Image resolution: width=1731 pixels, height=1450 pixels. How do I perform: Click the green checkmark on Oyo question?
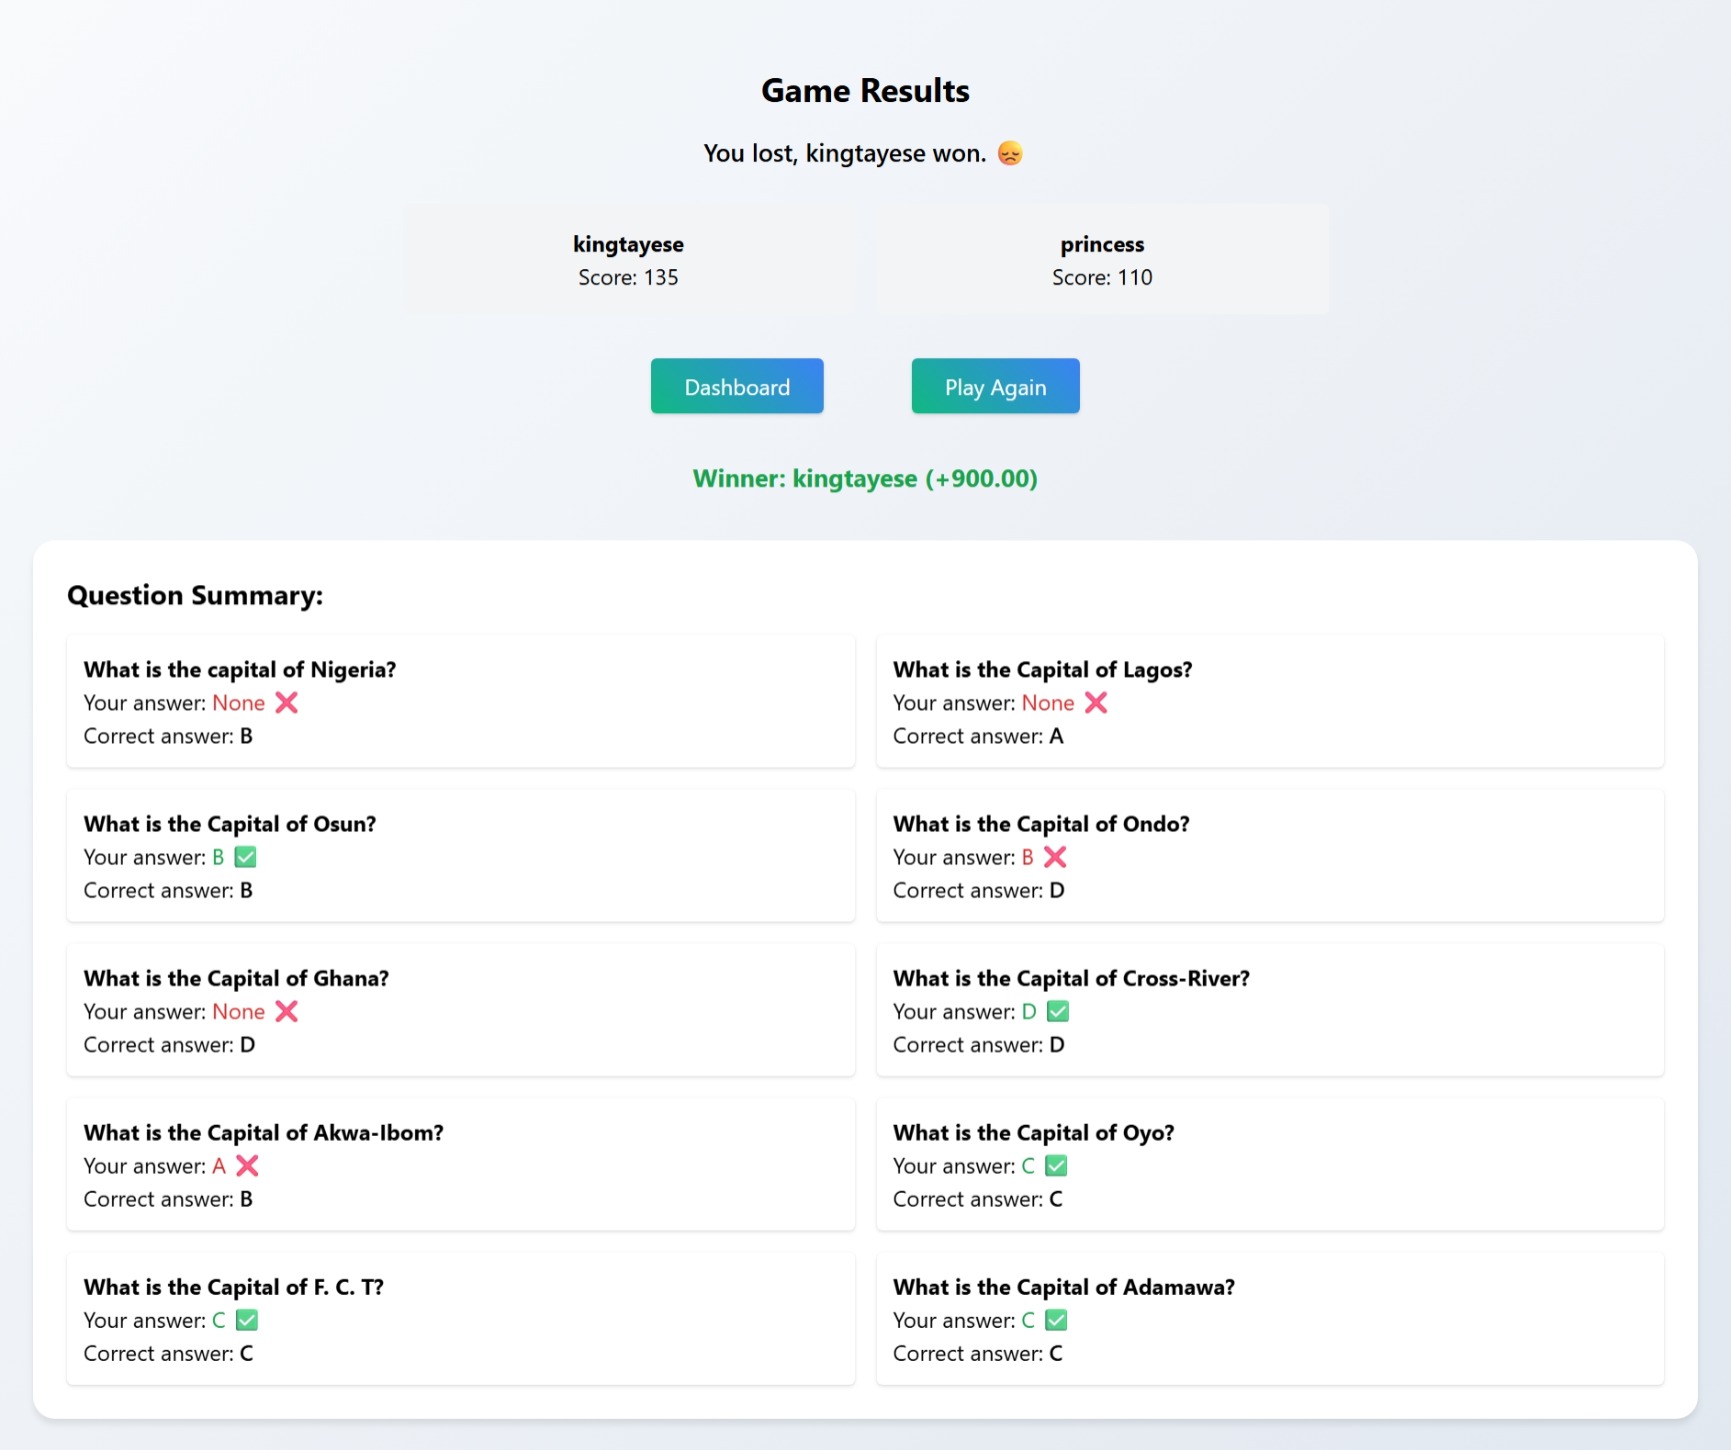pyautogui.click(x=1056, y=1166)
